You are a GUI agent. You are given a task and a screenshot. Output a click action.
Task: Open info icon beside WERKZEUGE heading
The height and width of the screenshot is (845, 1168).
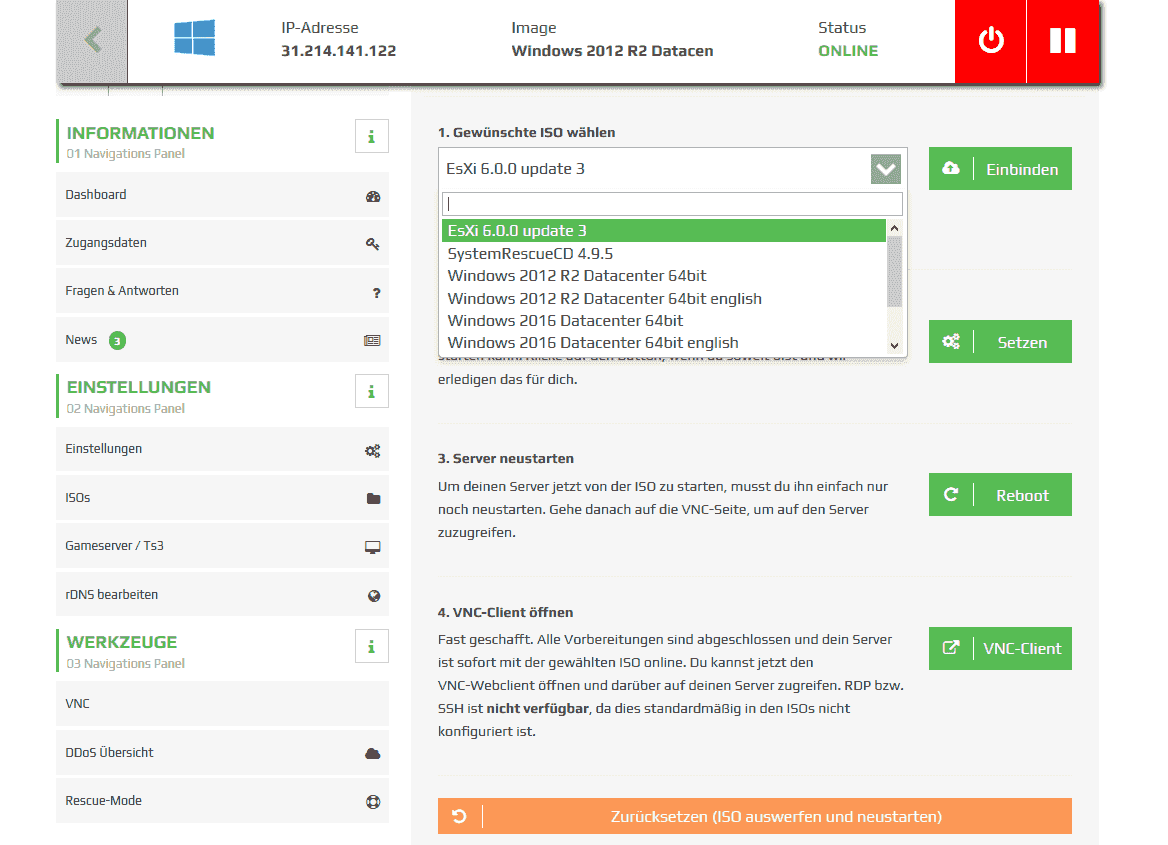tap(372, 647)
